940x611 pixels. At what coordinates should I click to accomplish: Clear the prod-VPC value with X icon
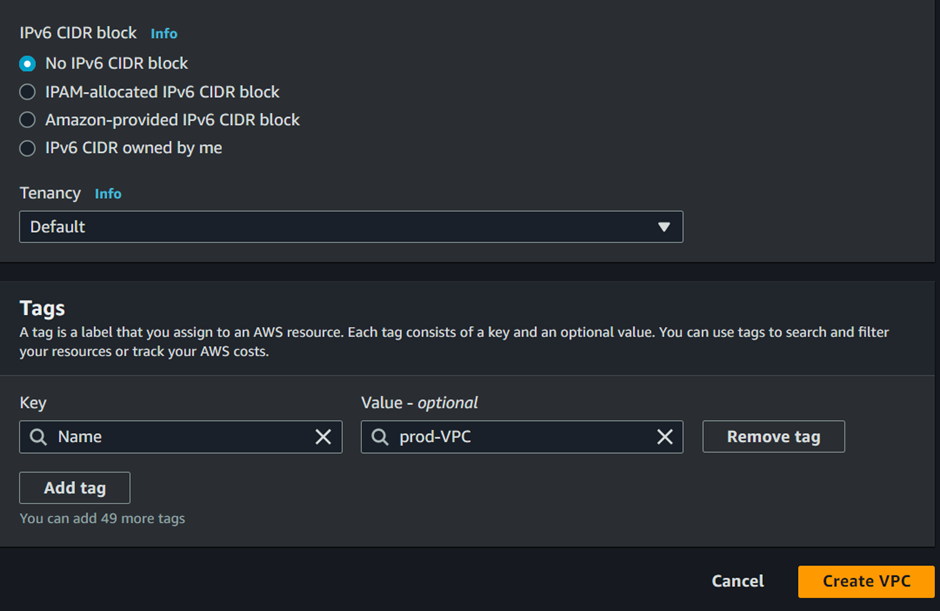pos(664,437)
